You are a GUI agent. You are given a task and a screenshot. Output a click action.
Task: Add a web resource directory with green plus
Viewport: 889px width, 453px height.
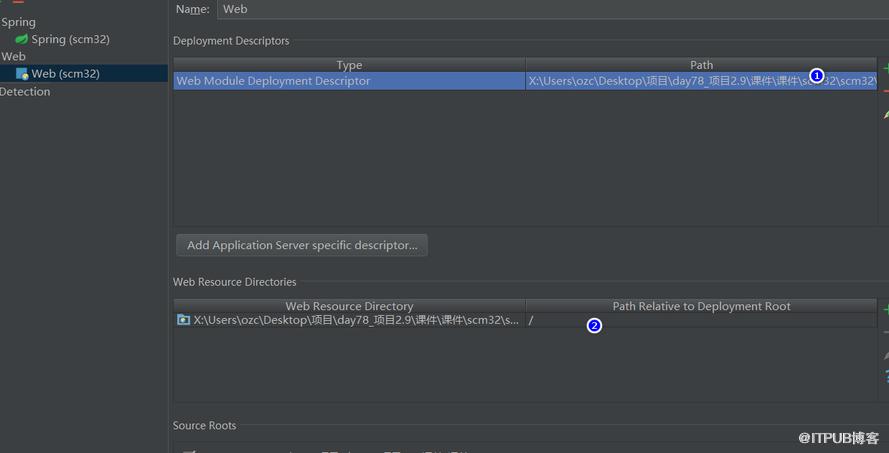(886, 310)
